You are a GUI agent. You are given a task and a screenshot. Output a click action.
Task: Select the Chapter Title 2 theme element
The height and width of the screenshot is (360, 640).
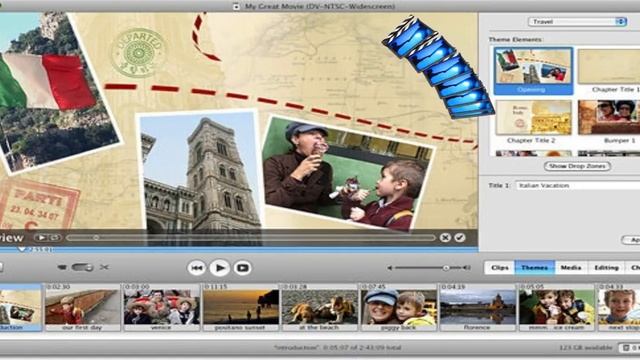[533, 122]
